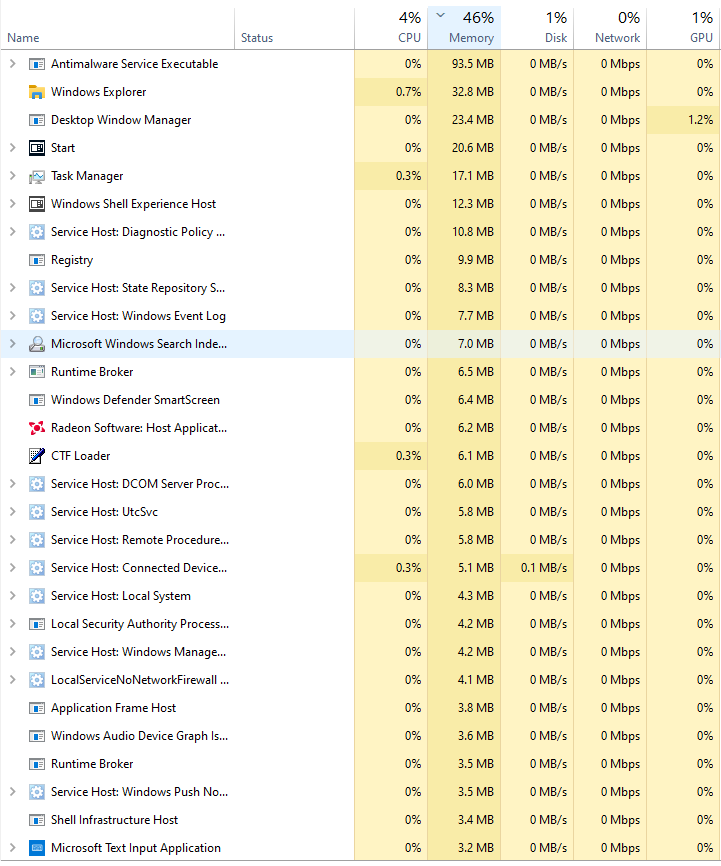Expand the Start process group
Screen dimensions: 721x866
(x=13, y=148)
